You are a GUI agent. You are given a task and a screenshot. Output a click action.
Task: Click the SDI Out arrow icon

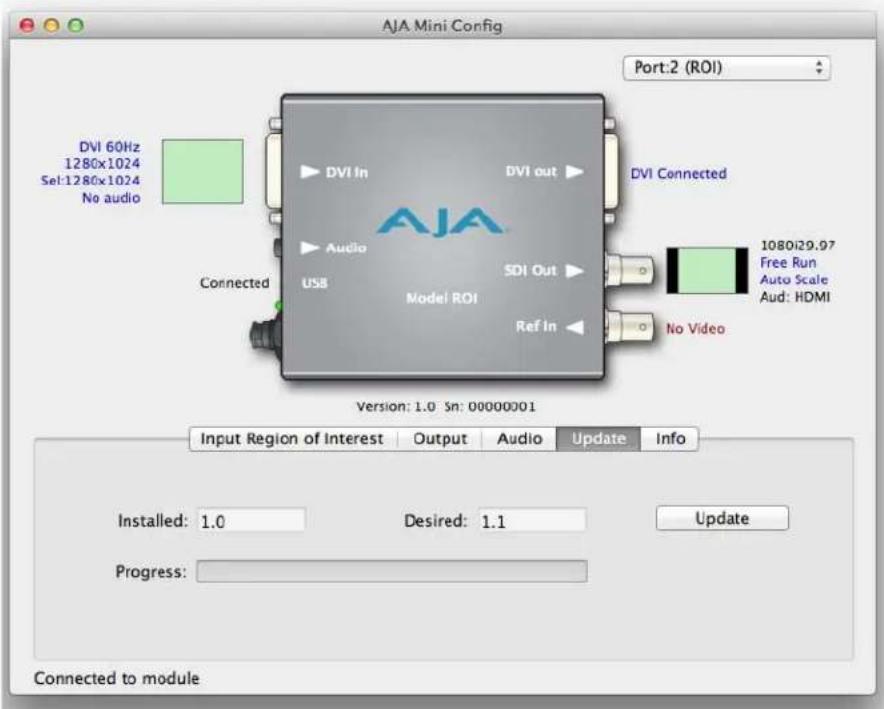point(574,271)
